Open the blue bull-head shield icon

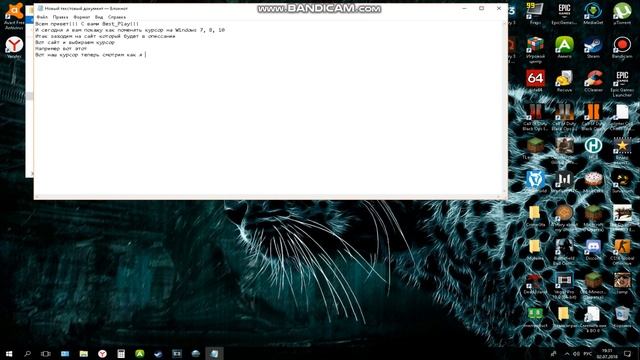pos(535,181)
